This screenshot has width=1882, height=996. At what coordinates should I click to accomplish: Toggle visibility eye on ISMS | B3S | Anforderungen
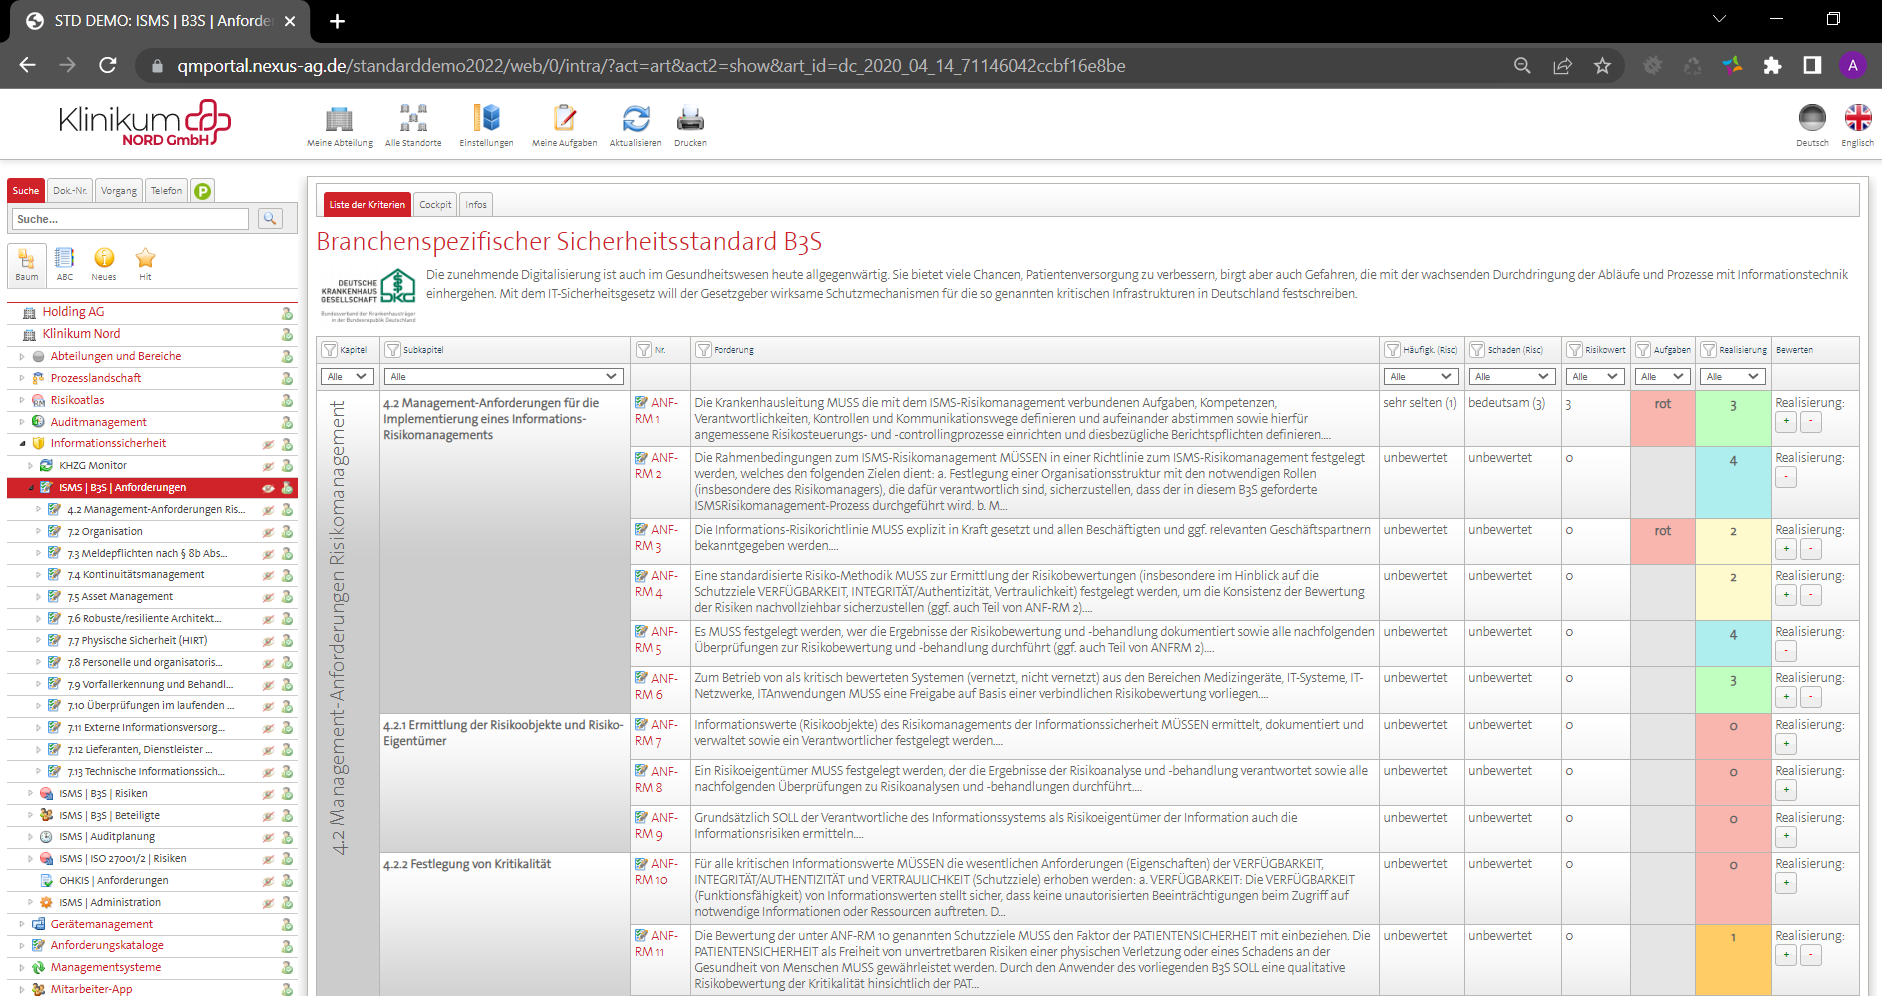(x=265, y=487)
